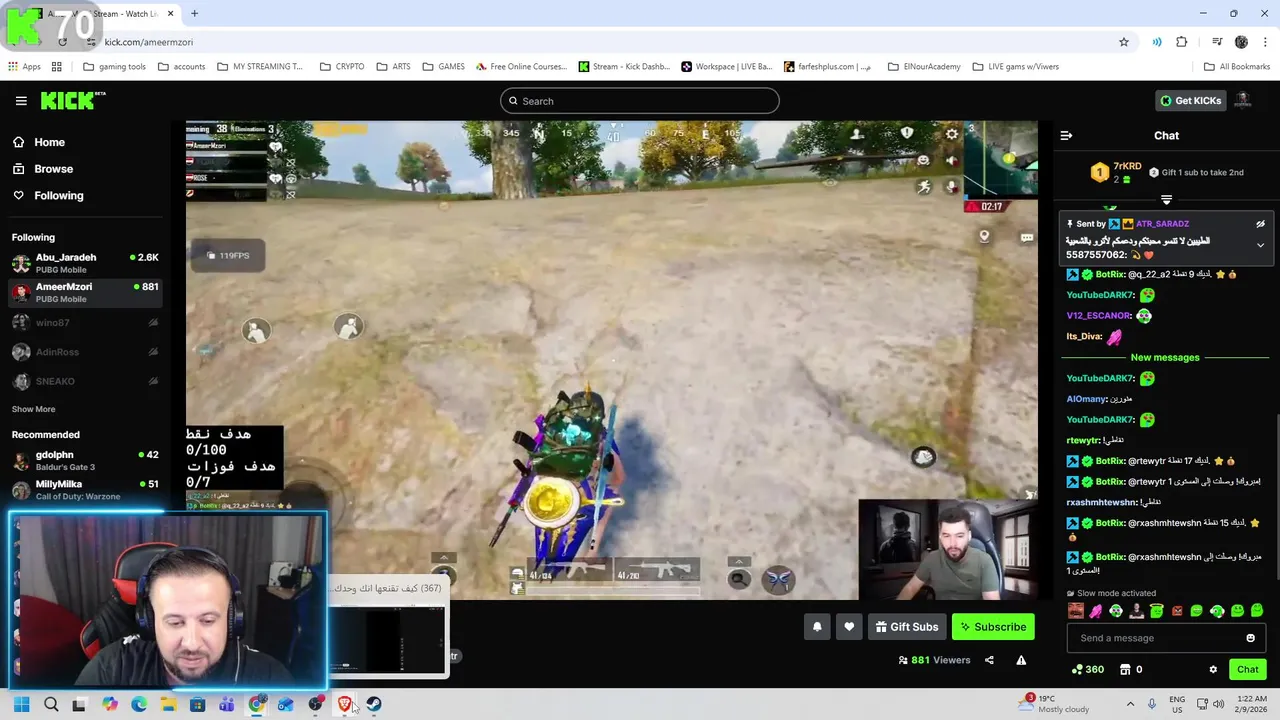Share the stream via share icon

point(989,660)
